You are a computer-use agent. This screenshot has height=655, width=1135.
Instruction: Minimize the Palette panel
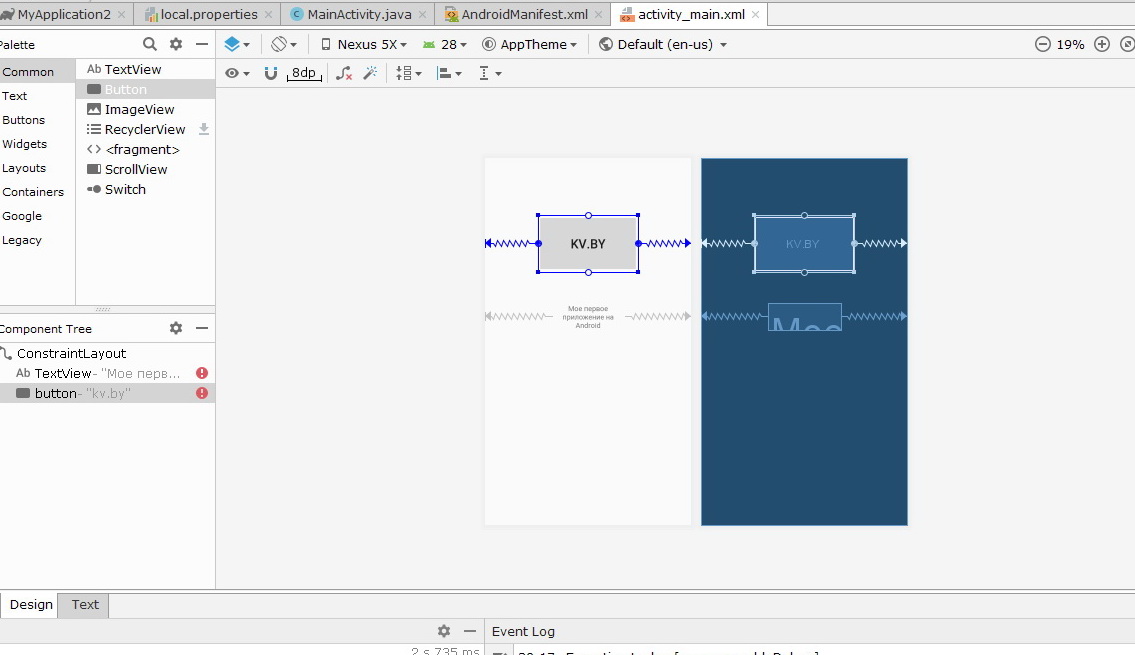[x=202, y=44]
